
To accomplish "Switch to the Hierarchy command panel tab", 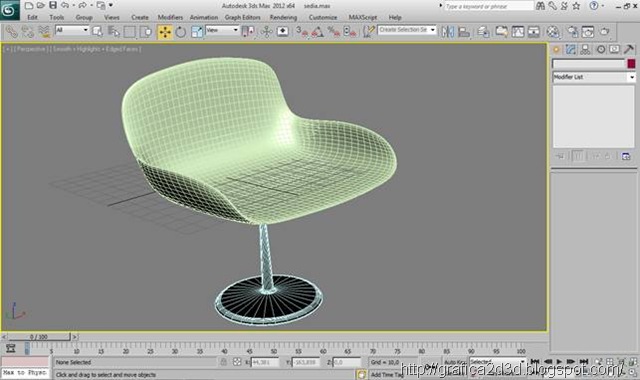I will pyautogui.click(x=585, y=49).
